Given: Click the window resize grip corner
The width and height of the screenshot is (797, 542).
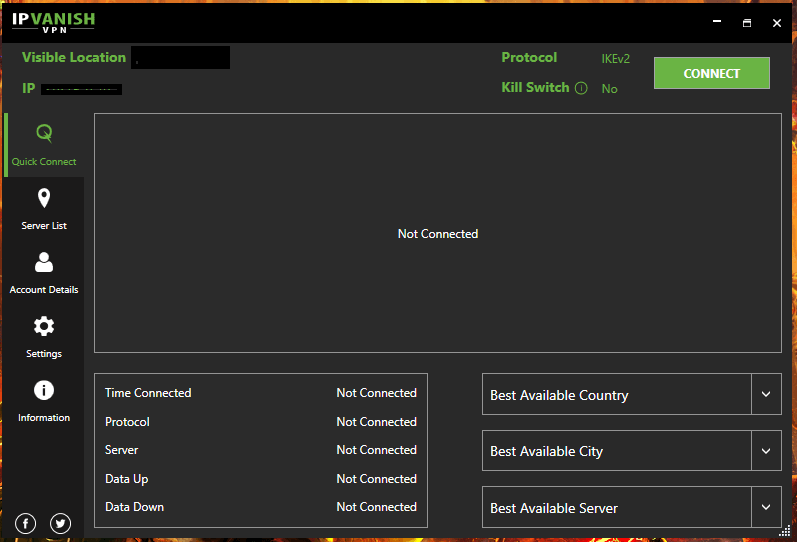Looking at the screenshot, I should click(x=785, y=531).
